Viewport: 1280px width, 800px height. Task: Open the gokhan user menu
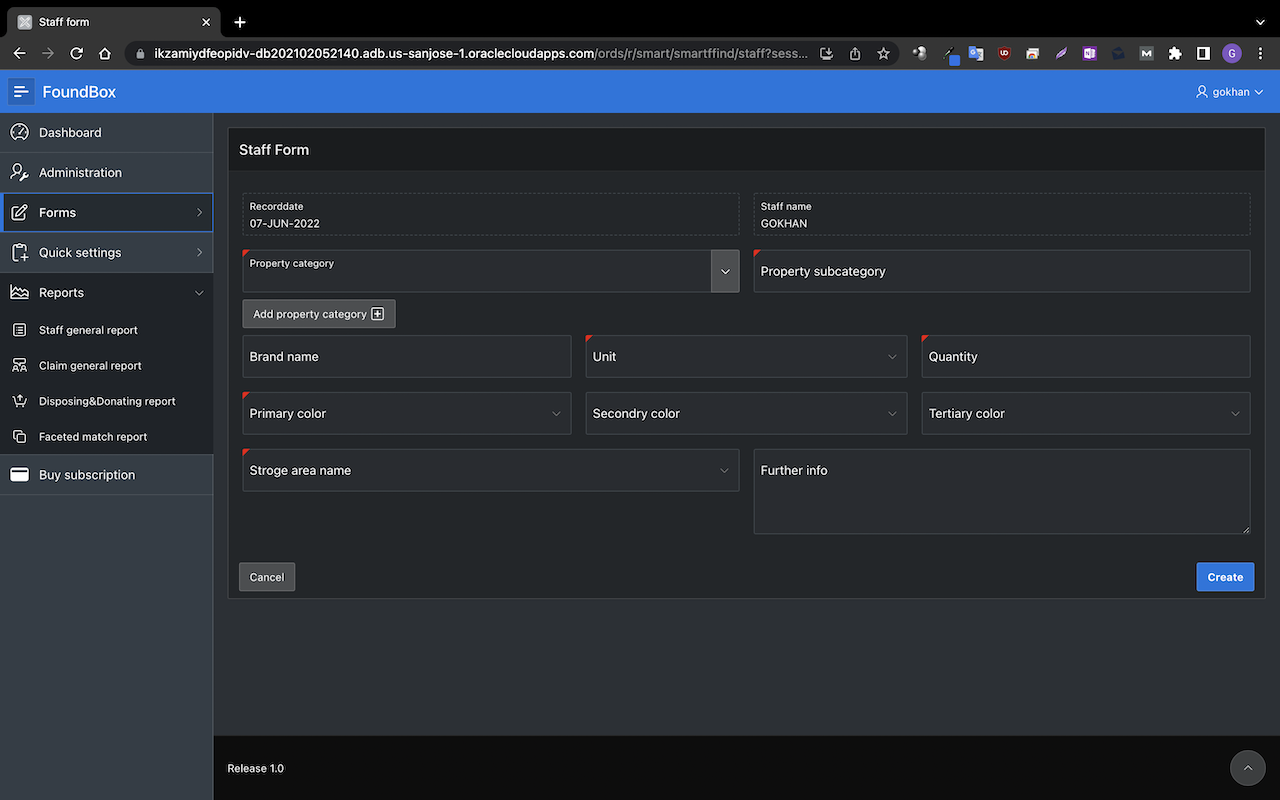(1230, 91)
